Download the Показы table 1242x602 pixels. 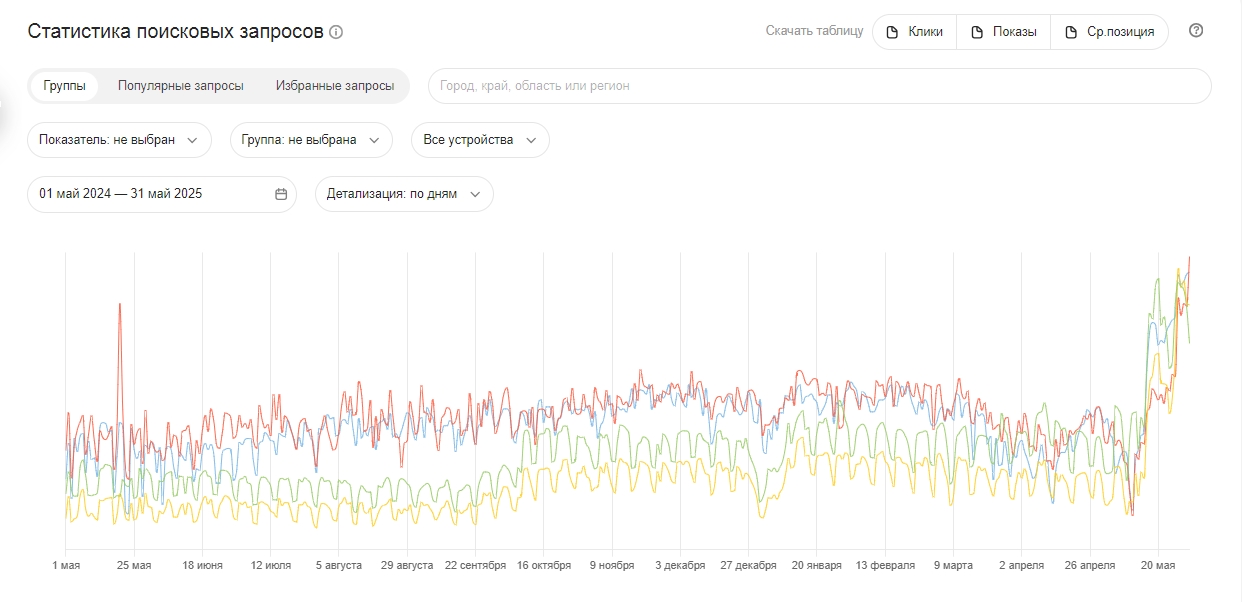[1004, 32]
